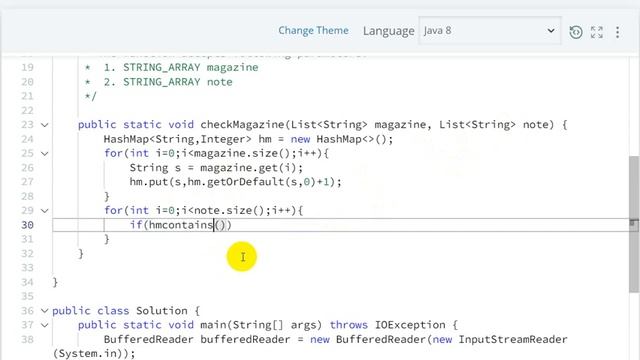Toggle fullscreen editor mode icon
Viewport: 640px width, 360px height.
(597, 32)
